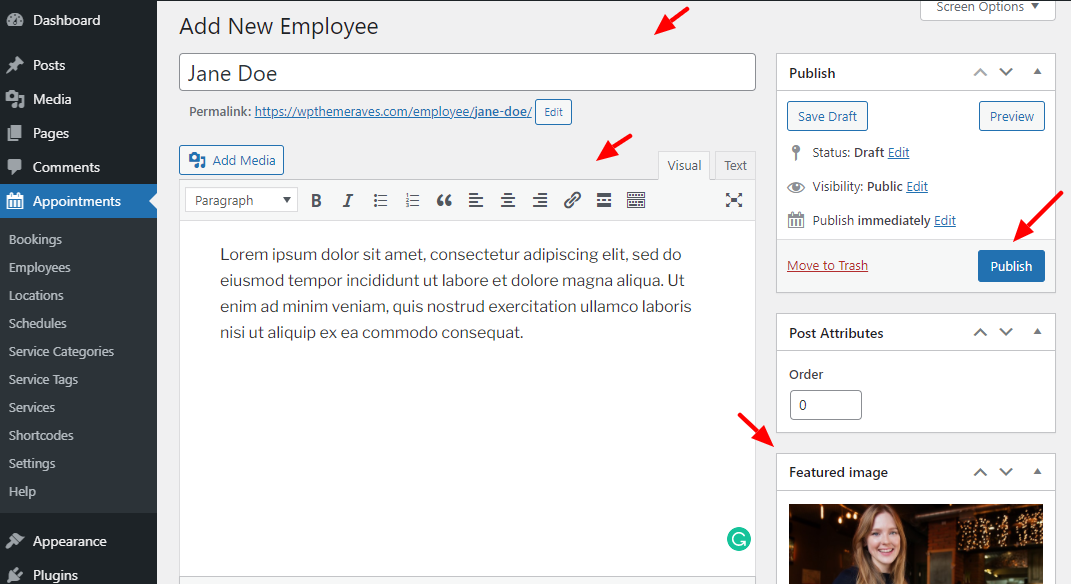The height and width of the screenshot is (584, 1071).
Task: Align text center
Action: coord(507,200)
